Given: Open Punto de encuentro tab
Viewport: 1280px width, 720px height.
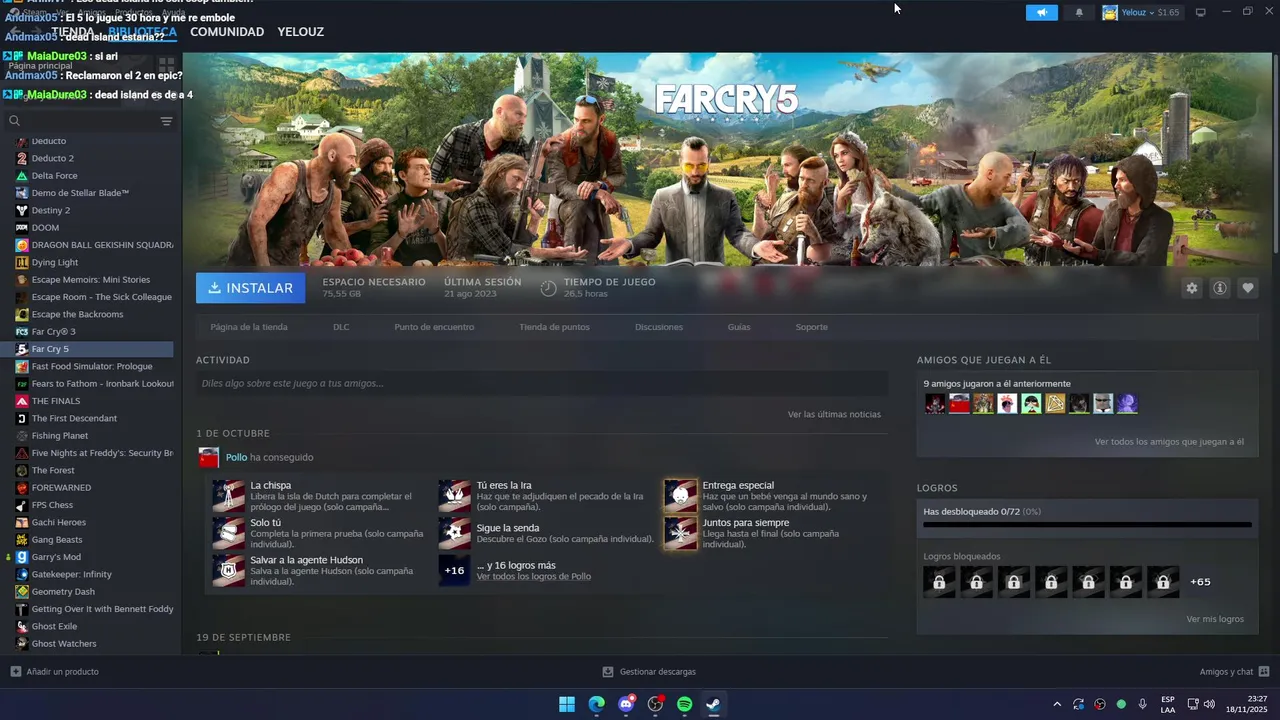Looking at the screenshot, I should pos(434,327).
